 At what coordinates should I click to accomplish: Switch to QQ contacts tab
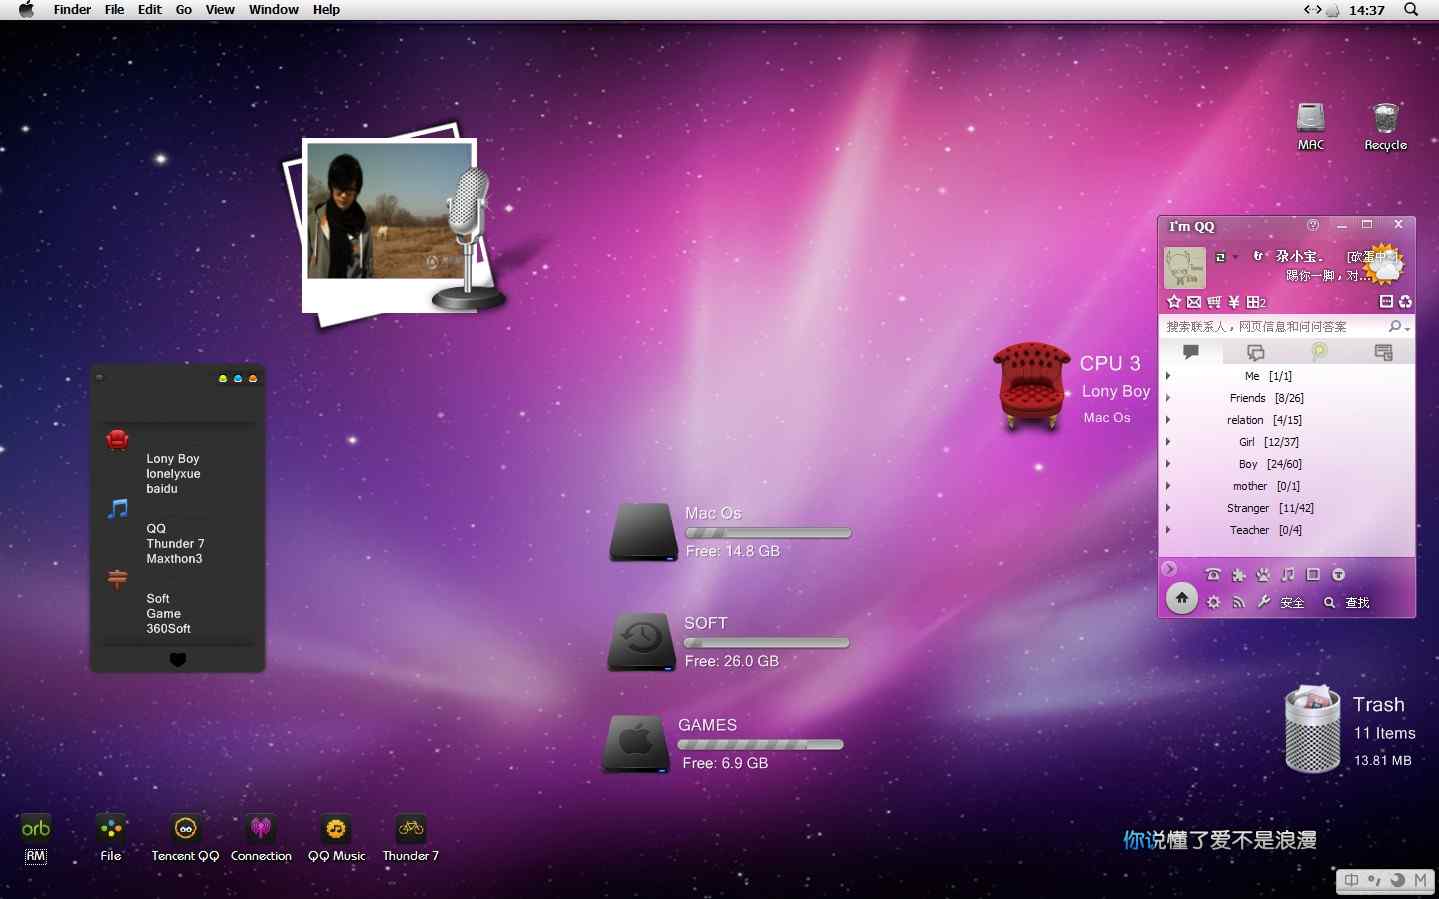pos(1191,352)
